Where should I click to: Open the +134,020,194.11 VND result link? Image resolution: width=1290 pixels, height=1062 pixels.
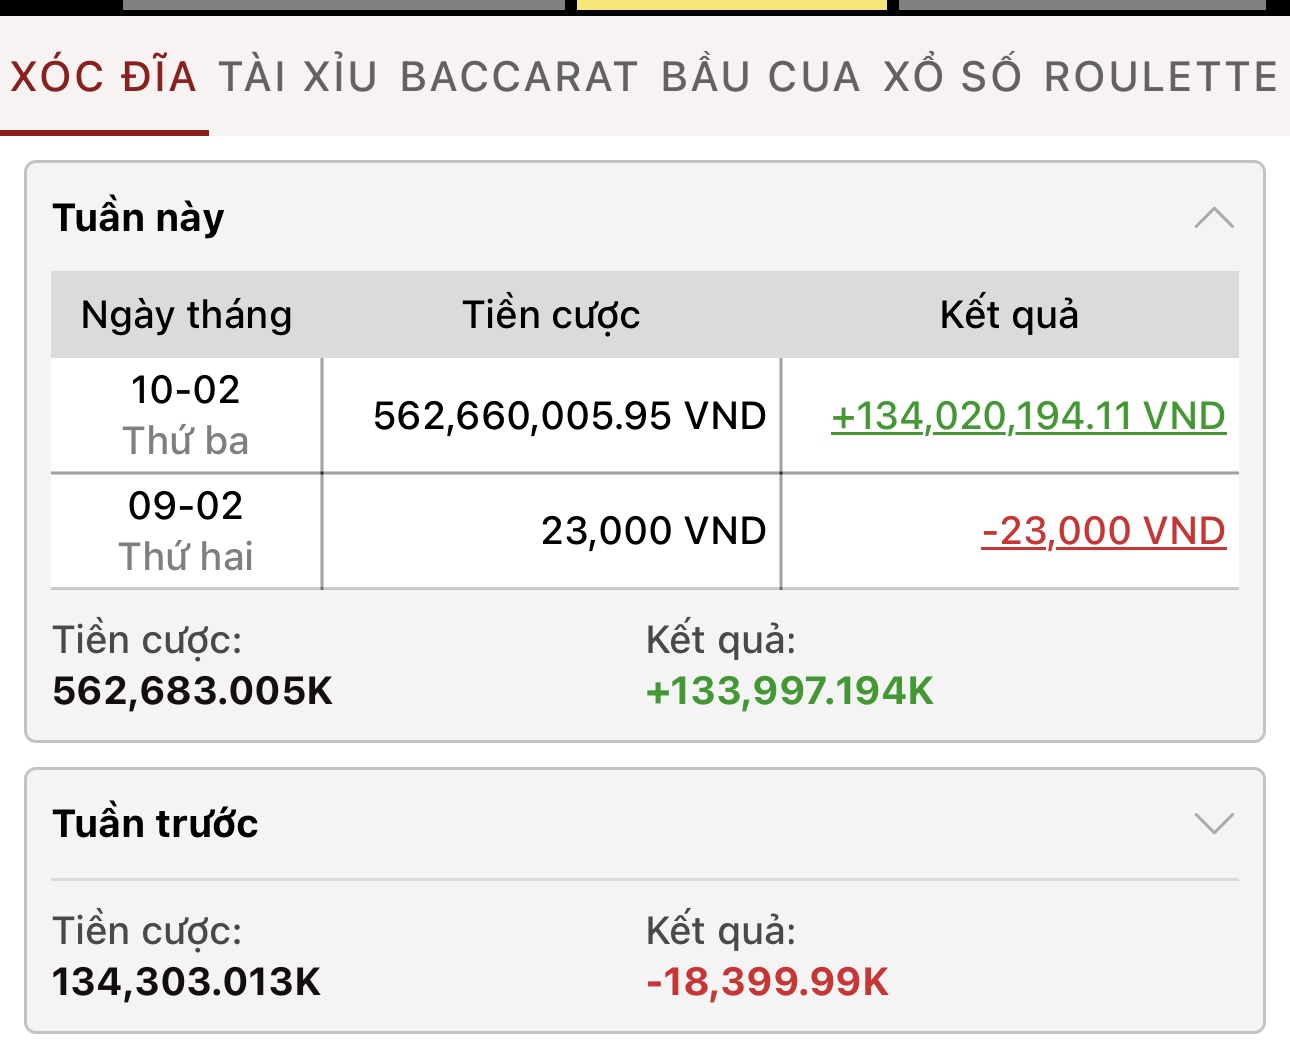(x=1028, y=416)
